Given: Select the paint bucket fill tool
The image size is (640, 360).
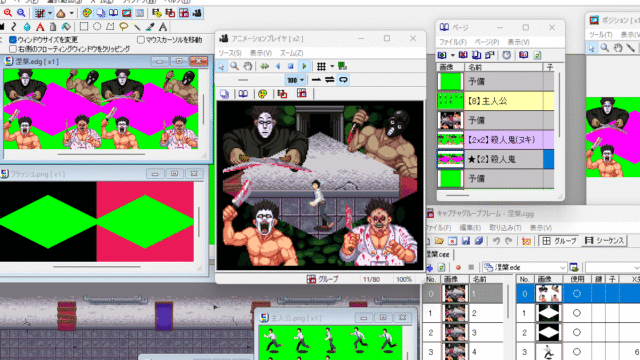Looking at the screenshot, I should point(66,27).
